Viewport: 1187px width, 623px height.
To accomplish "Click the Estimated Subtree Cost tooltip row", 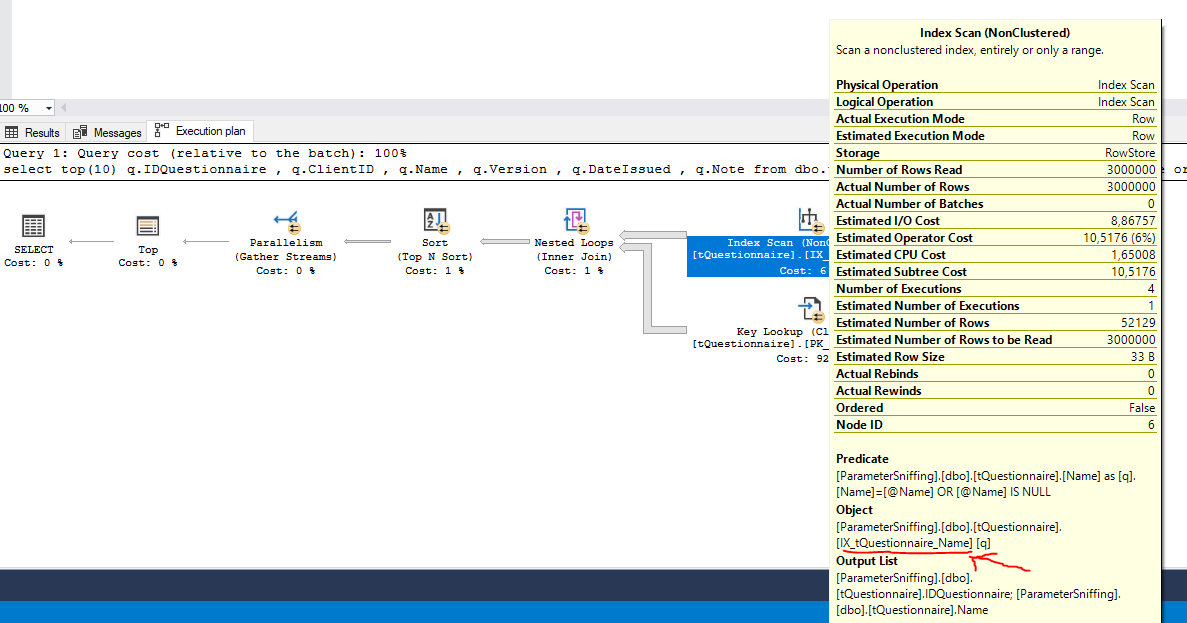I will pyautogui.click(x=995, y=272).
